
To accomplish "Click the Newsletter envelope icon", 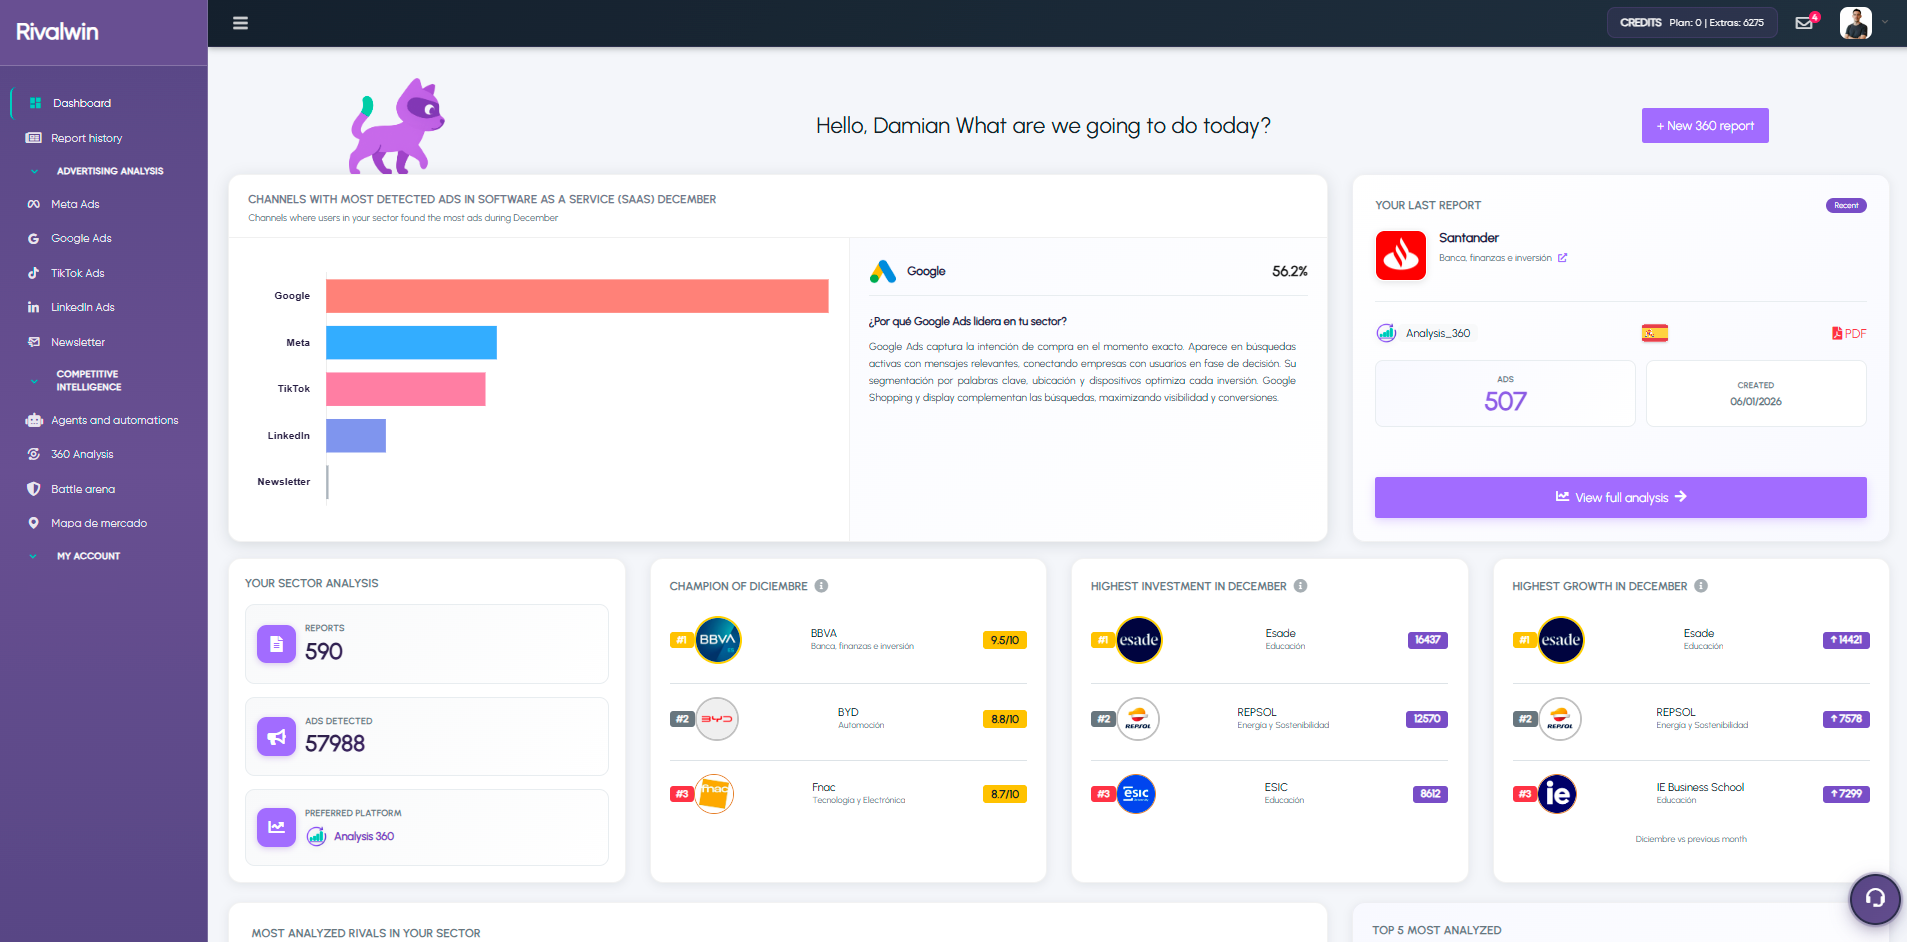I will click(x=34, y=342).
